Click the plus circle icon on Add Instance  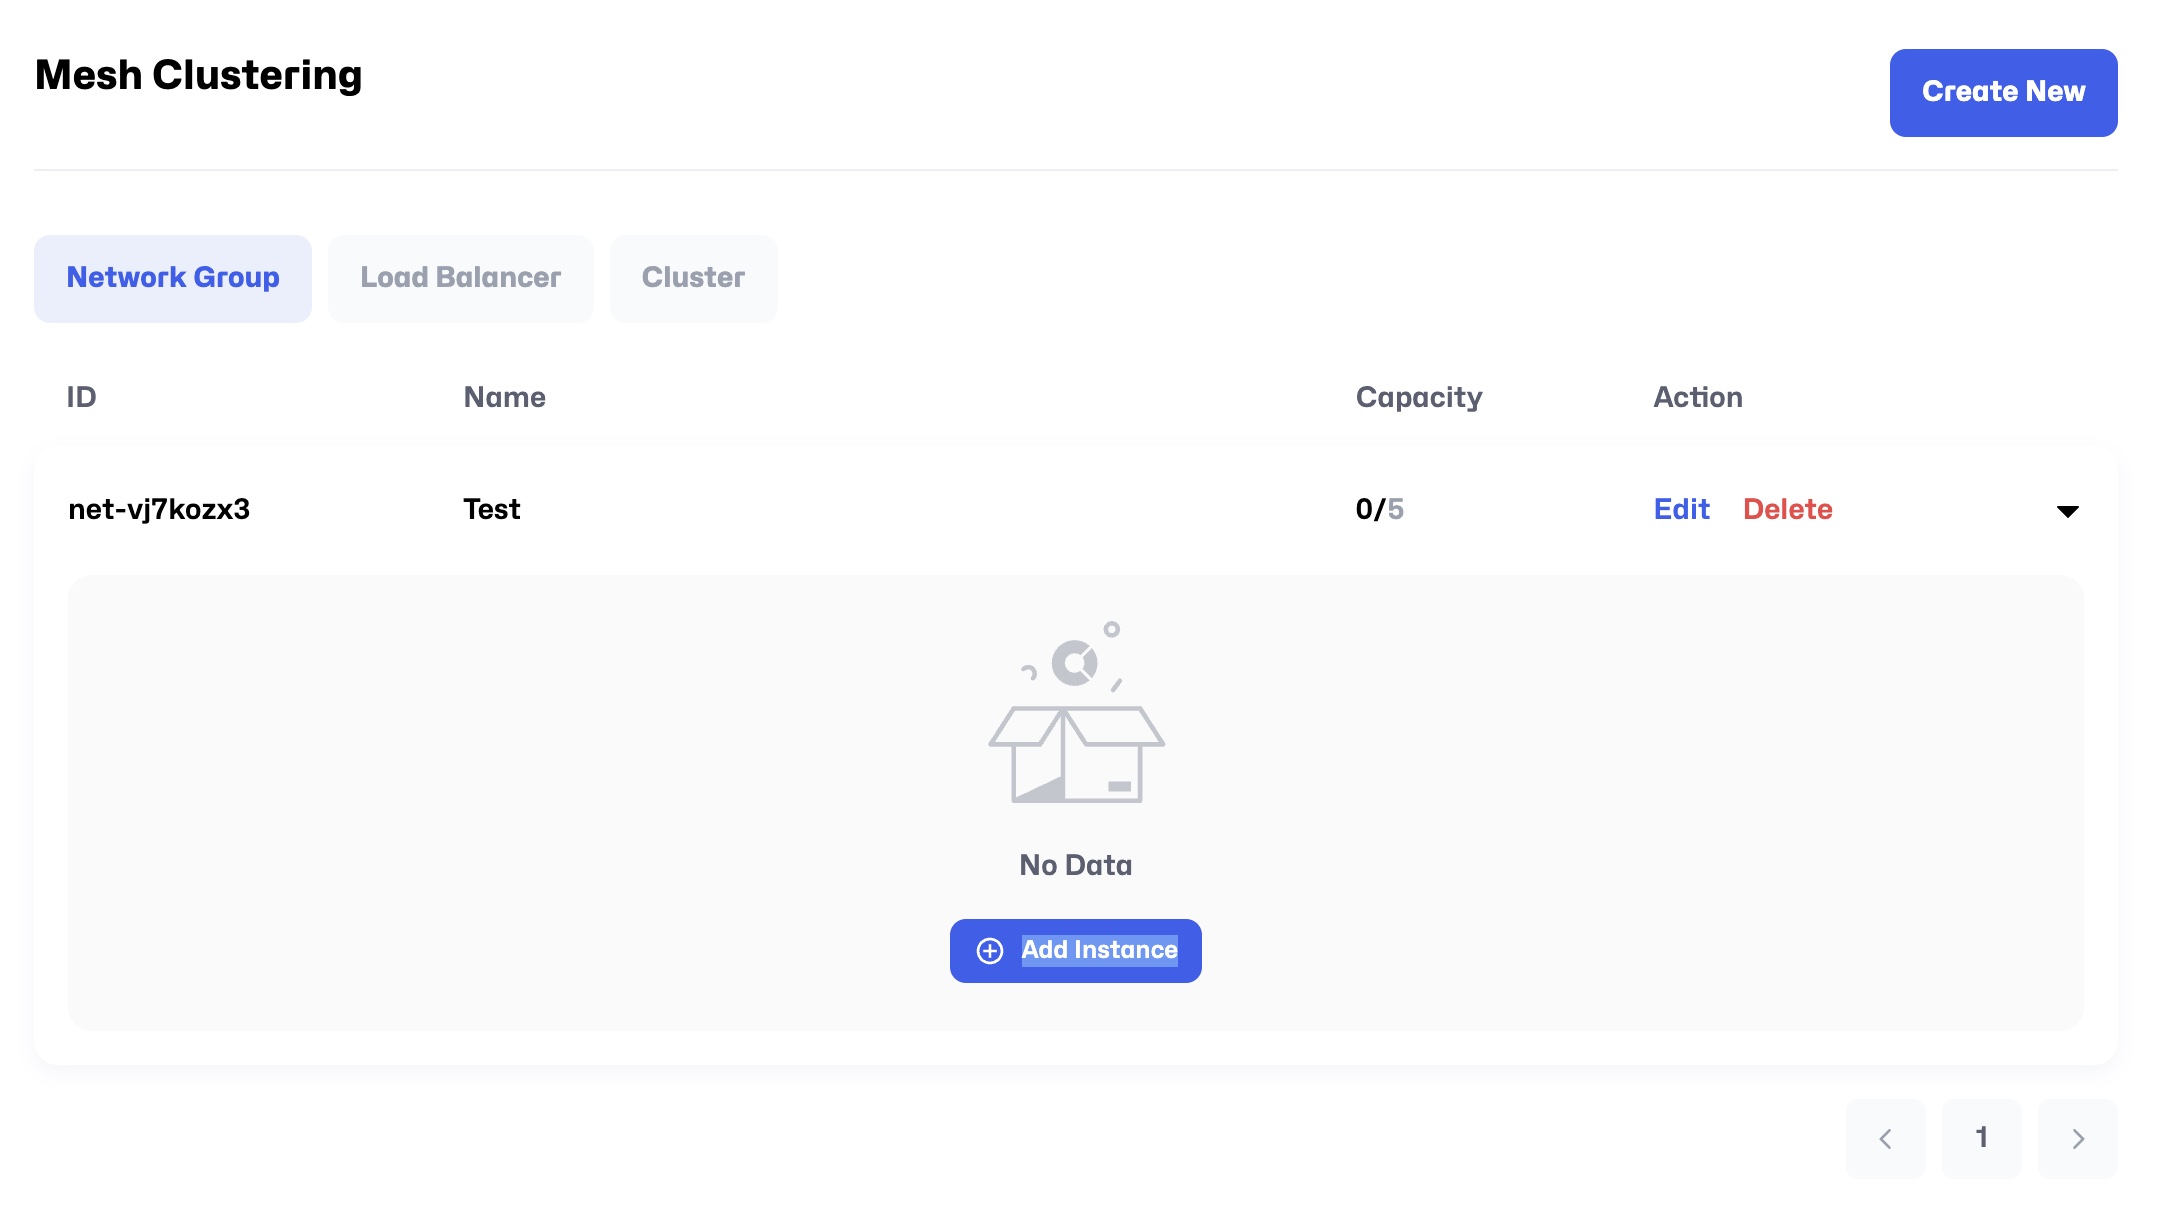coord(989,951)
